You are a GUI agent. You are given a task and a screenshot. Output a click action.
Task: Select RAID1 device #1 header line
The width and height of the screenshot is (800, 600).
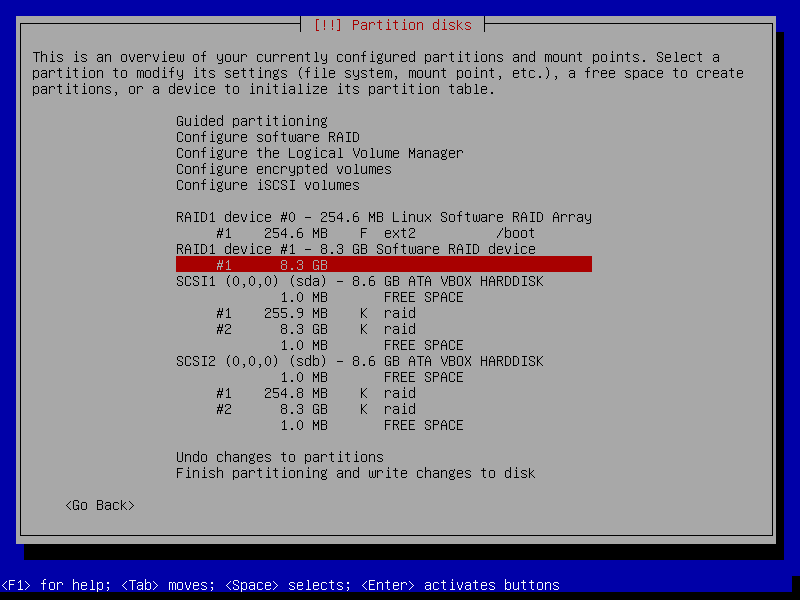coord(355,249)
